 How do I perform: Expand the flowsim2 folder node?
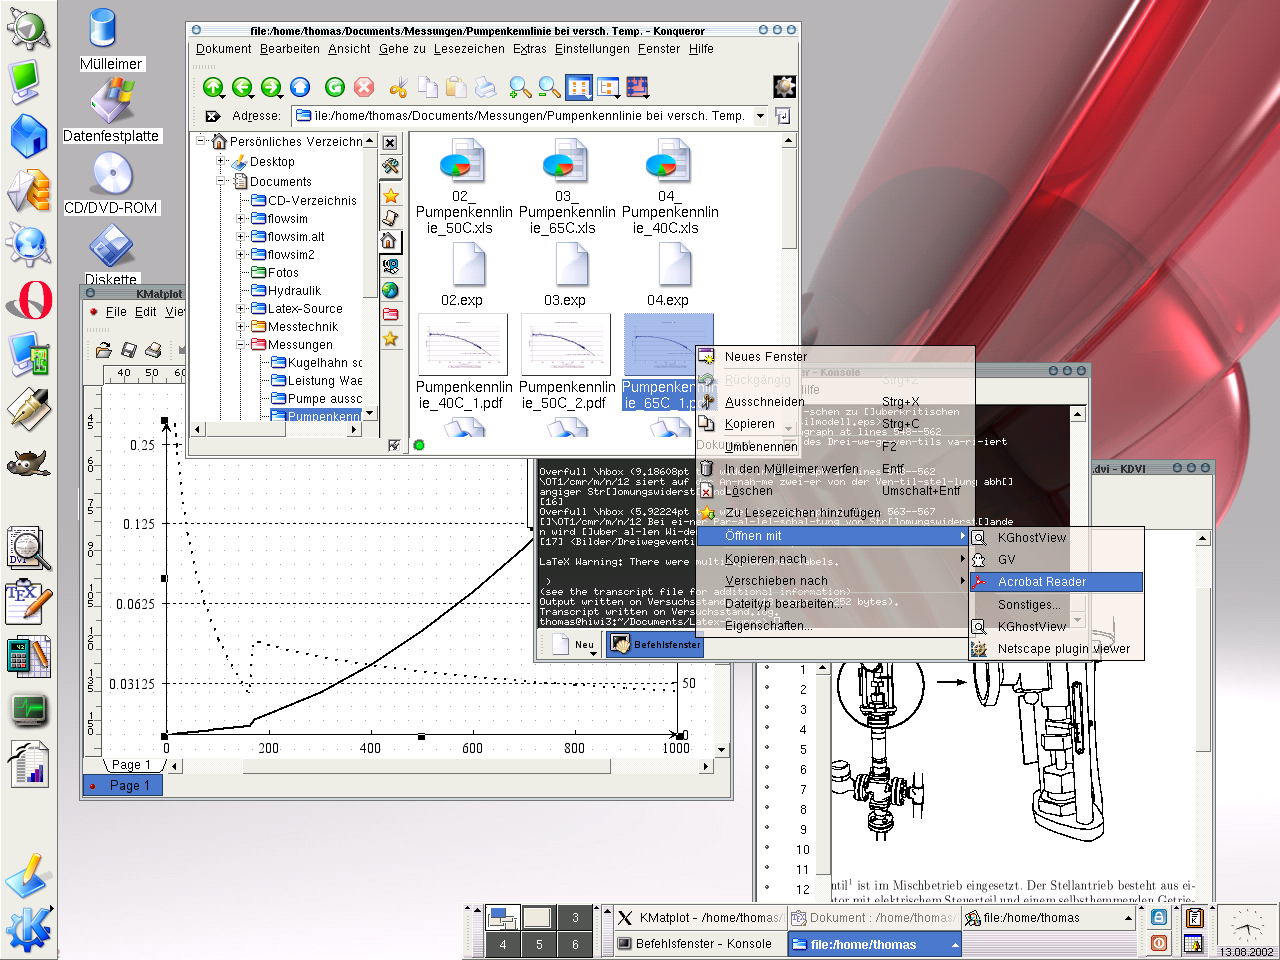[x=241, y=254]
